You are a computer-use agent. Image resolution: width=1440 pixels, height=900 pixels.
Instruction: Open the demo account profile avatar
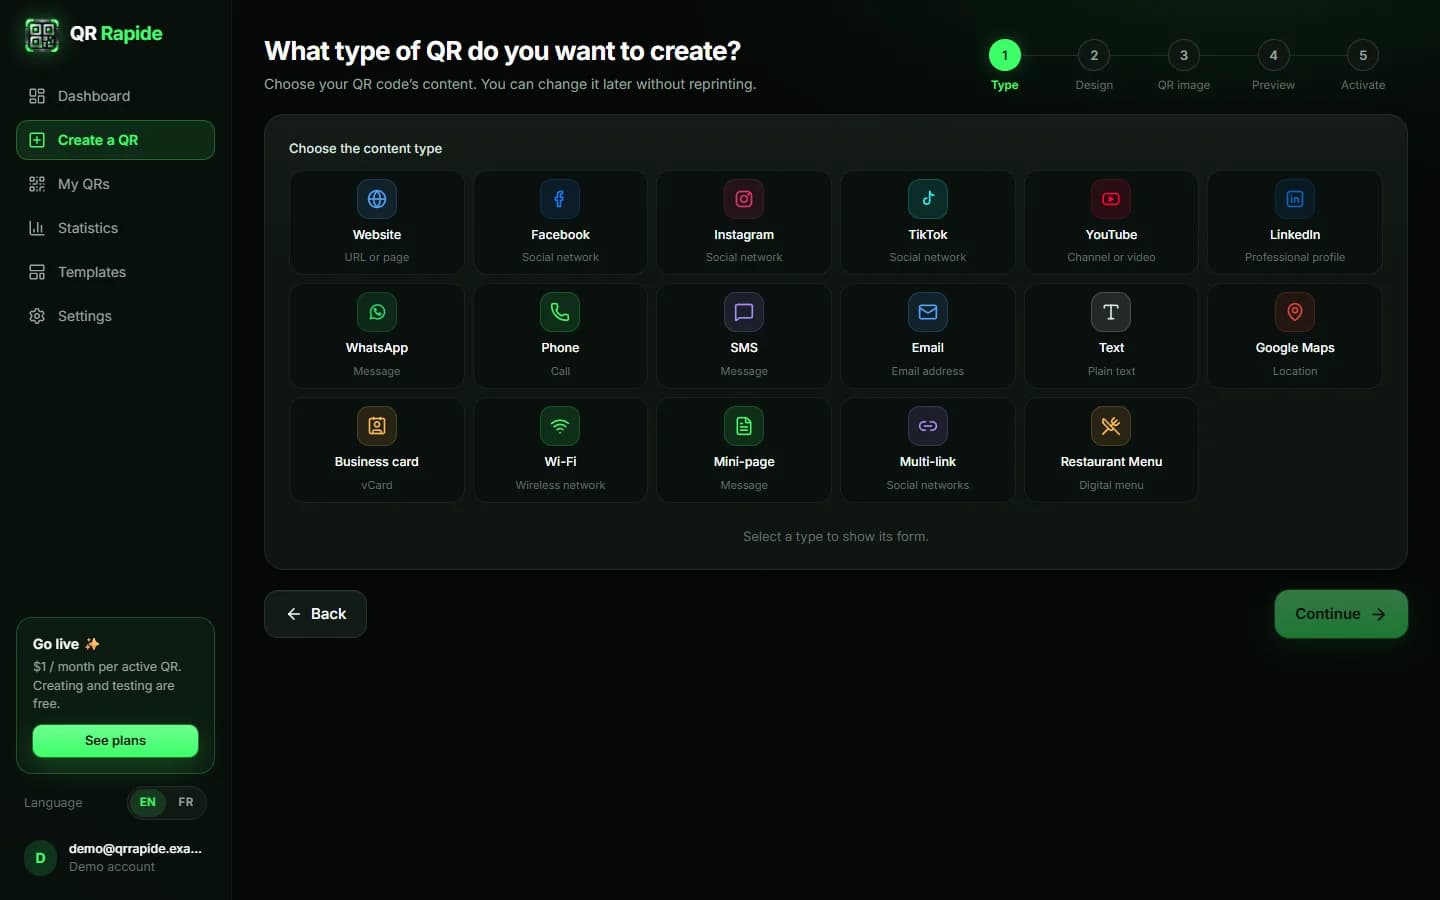click(x=40, y=858)
